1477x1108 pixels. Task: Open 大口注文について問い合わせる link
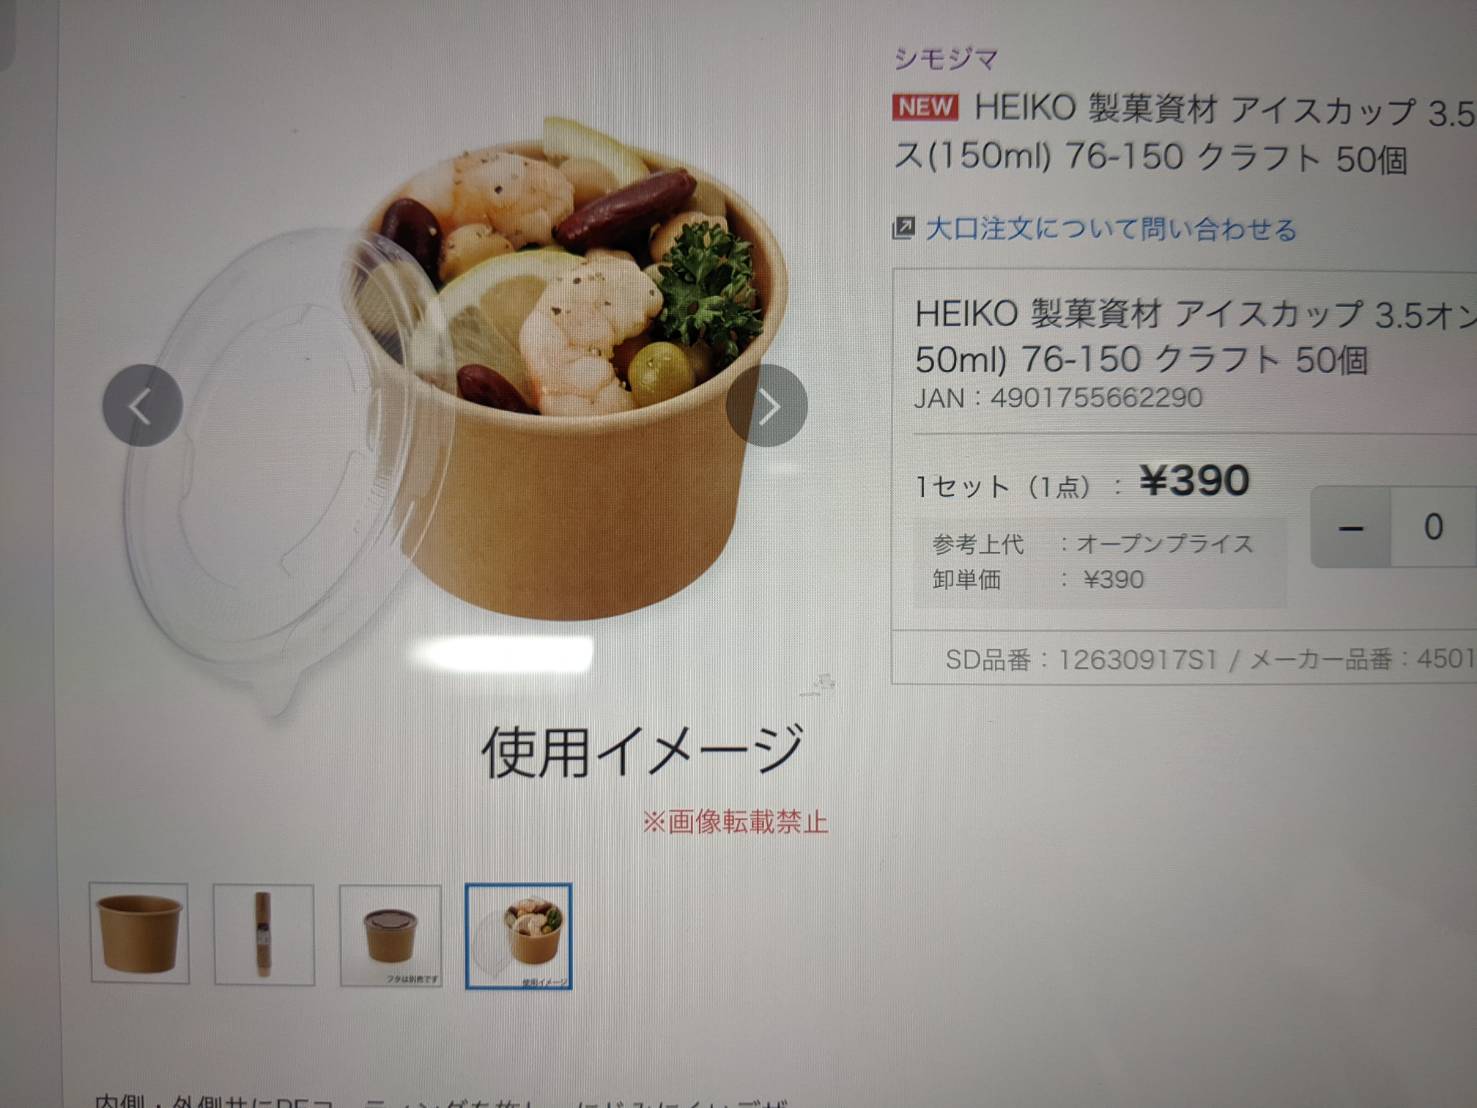[x=1111, y=229]
